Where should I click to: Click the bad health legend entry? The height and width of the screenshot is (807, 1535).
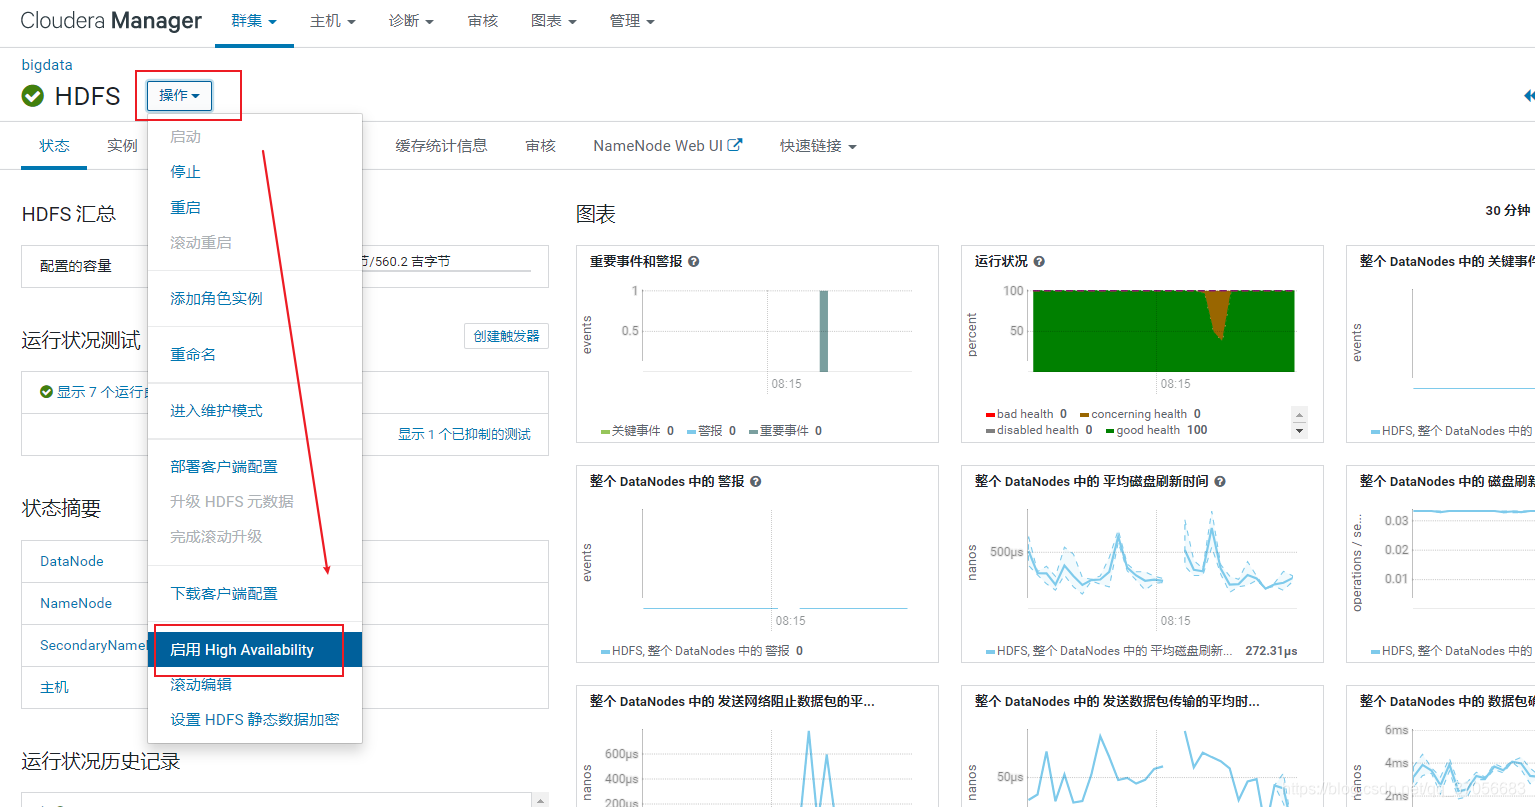[1026, 414]
